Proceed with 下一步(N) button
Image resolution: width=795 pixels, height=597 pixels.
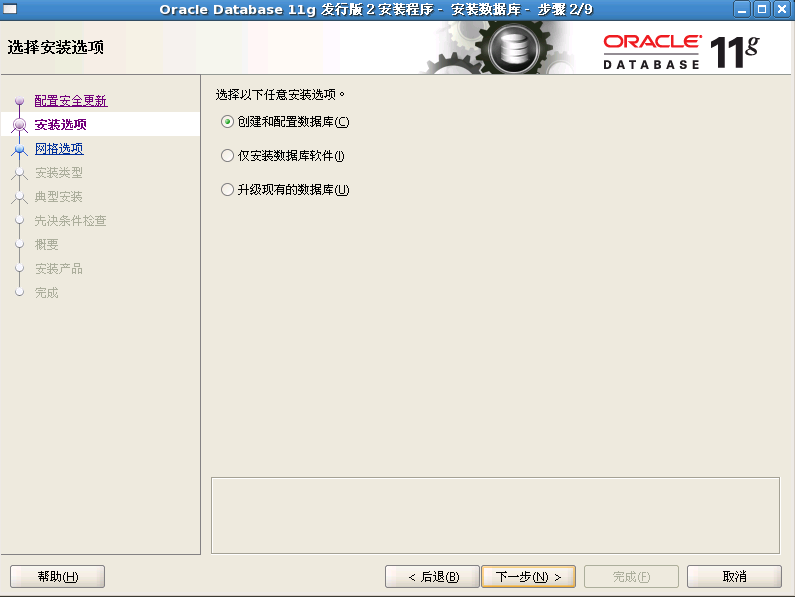[528, 577]
